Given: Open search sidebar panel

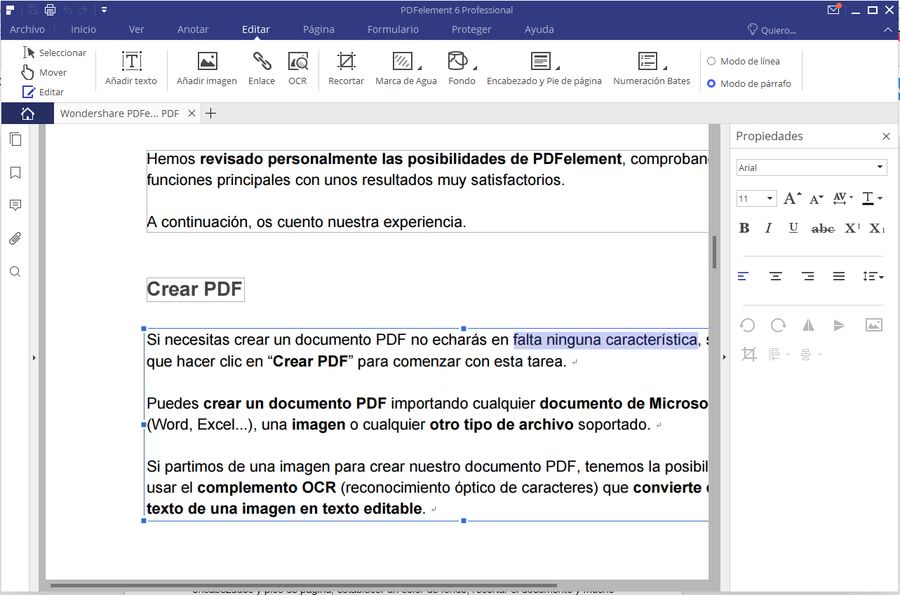Looking at the screenshot, I should click(x=15, y=271).
